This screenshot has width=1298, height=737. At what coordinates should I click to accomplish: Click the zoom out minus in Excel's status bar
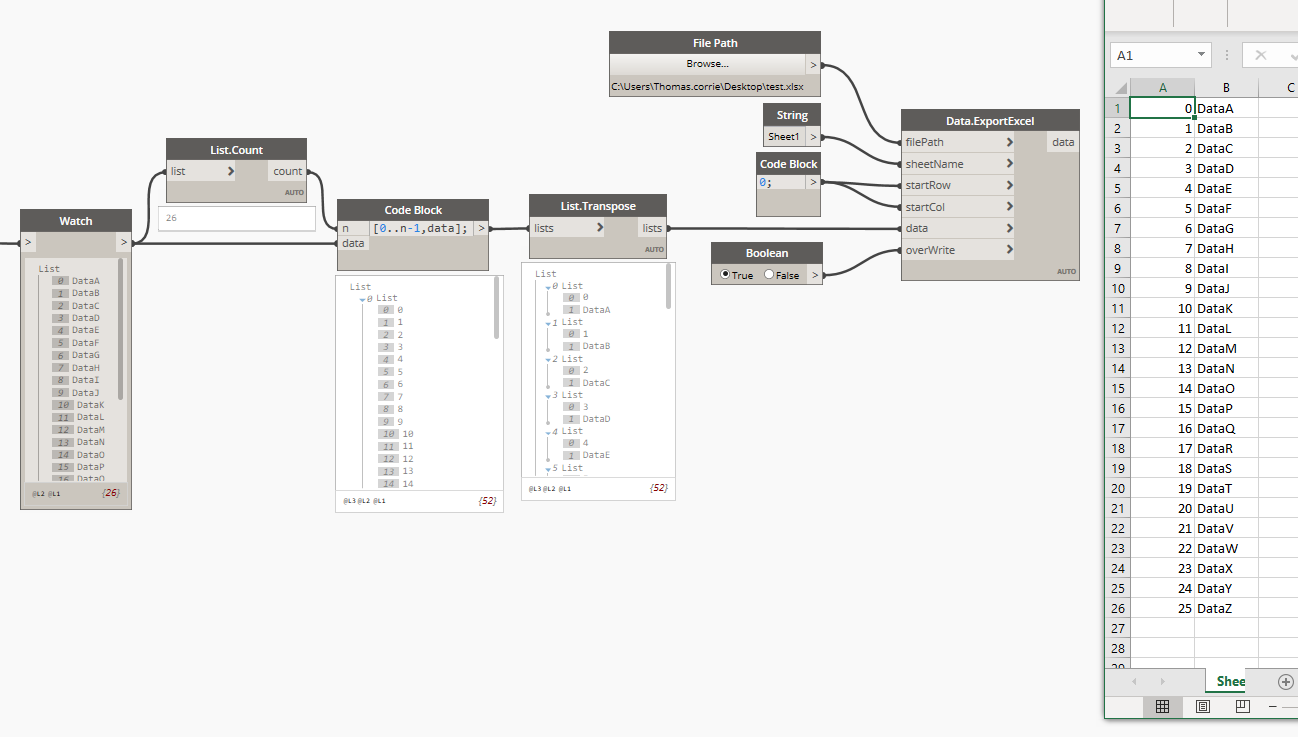coord(1273,707)
